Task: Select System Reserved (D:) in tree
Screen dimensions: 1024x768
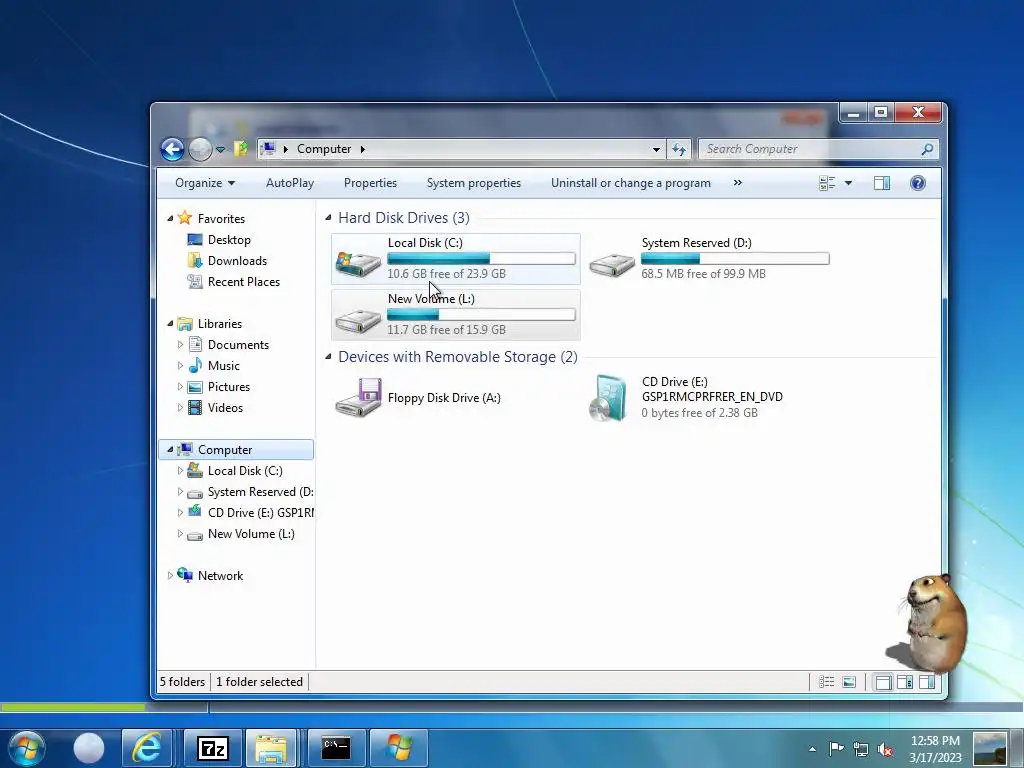Action: click(x=261, y=492)
